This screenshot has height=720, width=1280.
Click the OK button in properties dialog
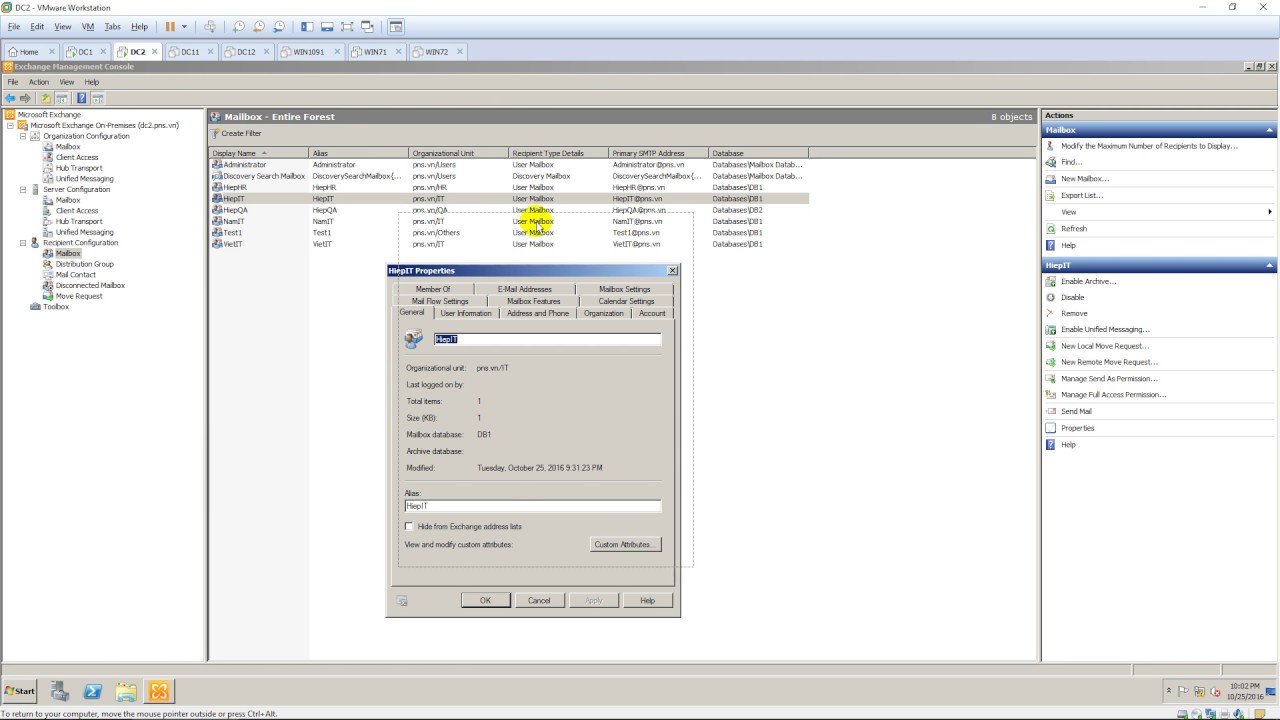pyautogui.click(x=485, y=600)
